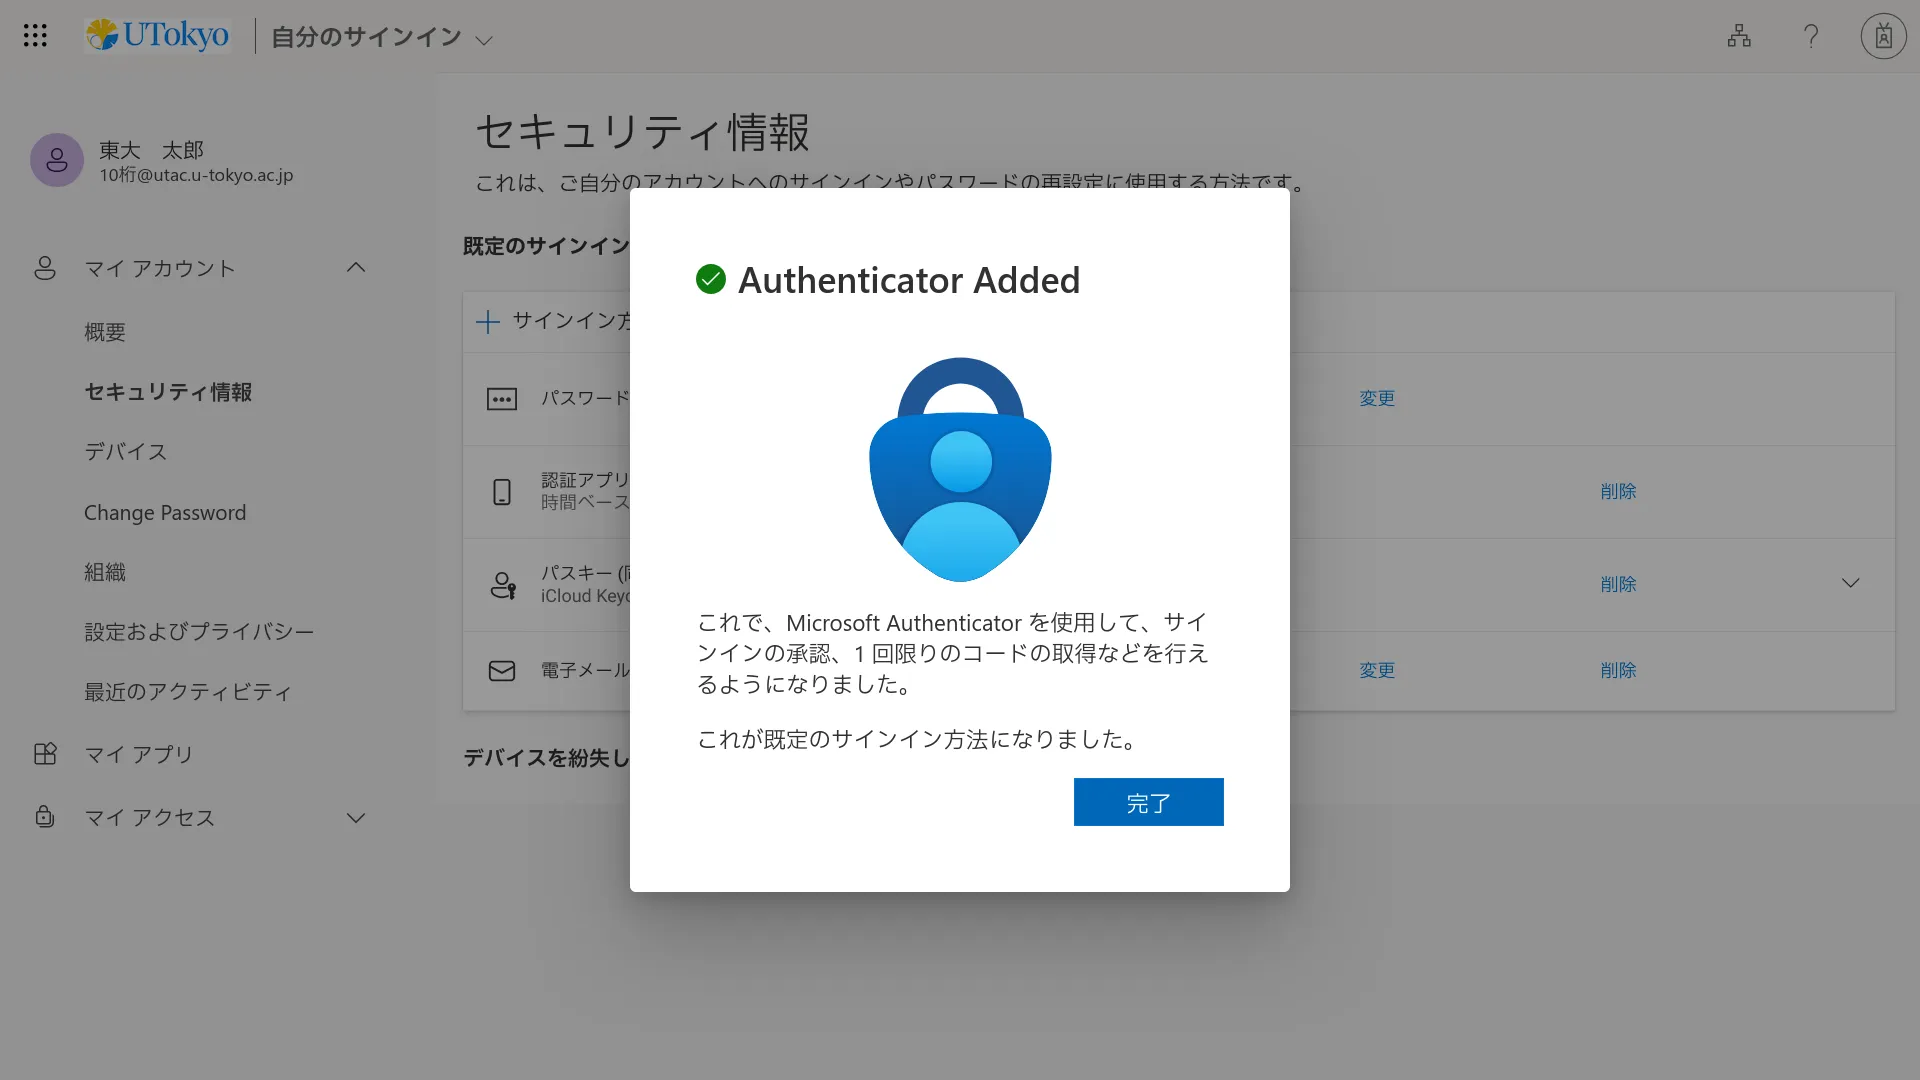1920x1080 pixels.
Task: Expand the 自分のサインイン dropdown
Action: click(x=484, y=40)
